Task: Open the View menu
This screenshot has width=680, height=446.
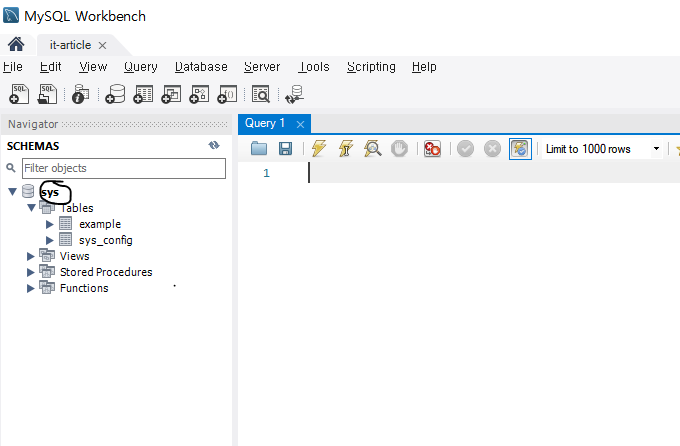Action: pyautogui.click(x=93, y=67)
